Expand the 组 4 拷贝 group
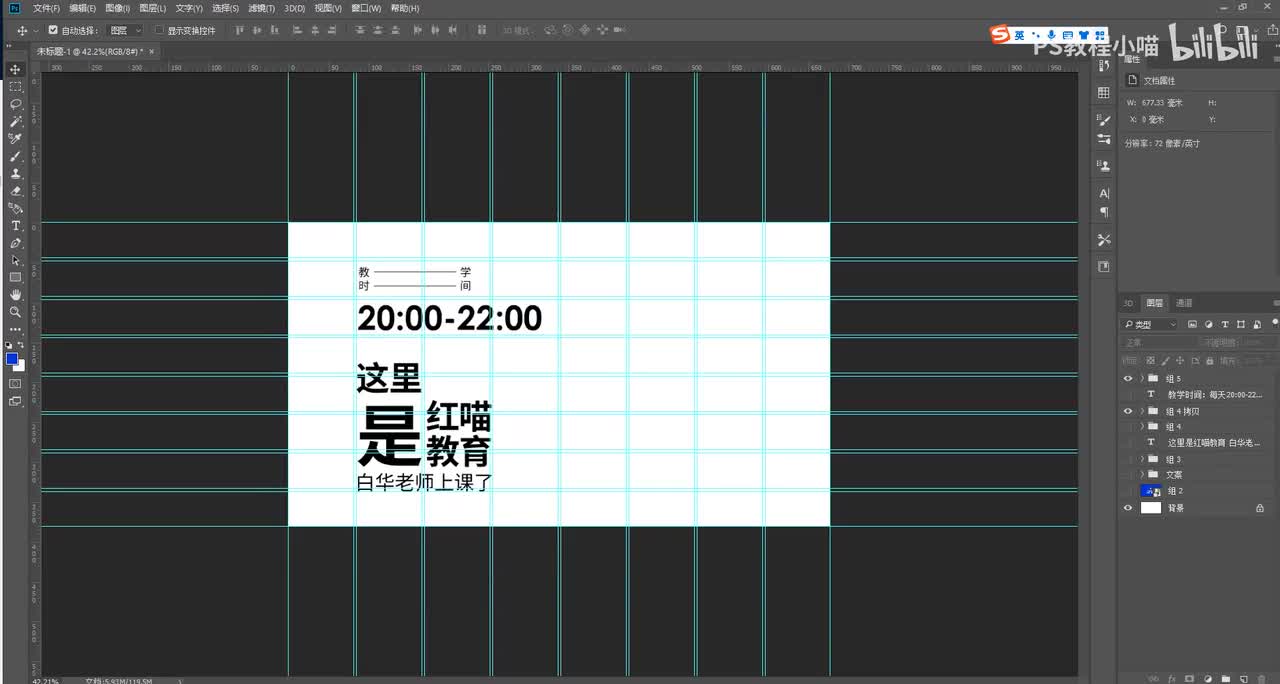Viewport: 1280px width, 684px height. pos(1142,411)
